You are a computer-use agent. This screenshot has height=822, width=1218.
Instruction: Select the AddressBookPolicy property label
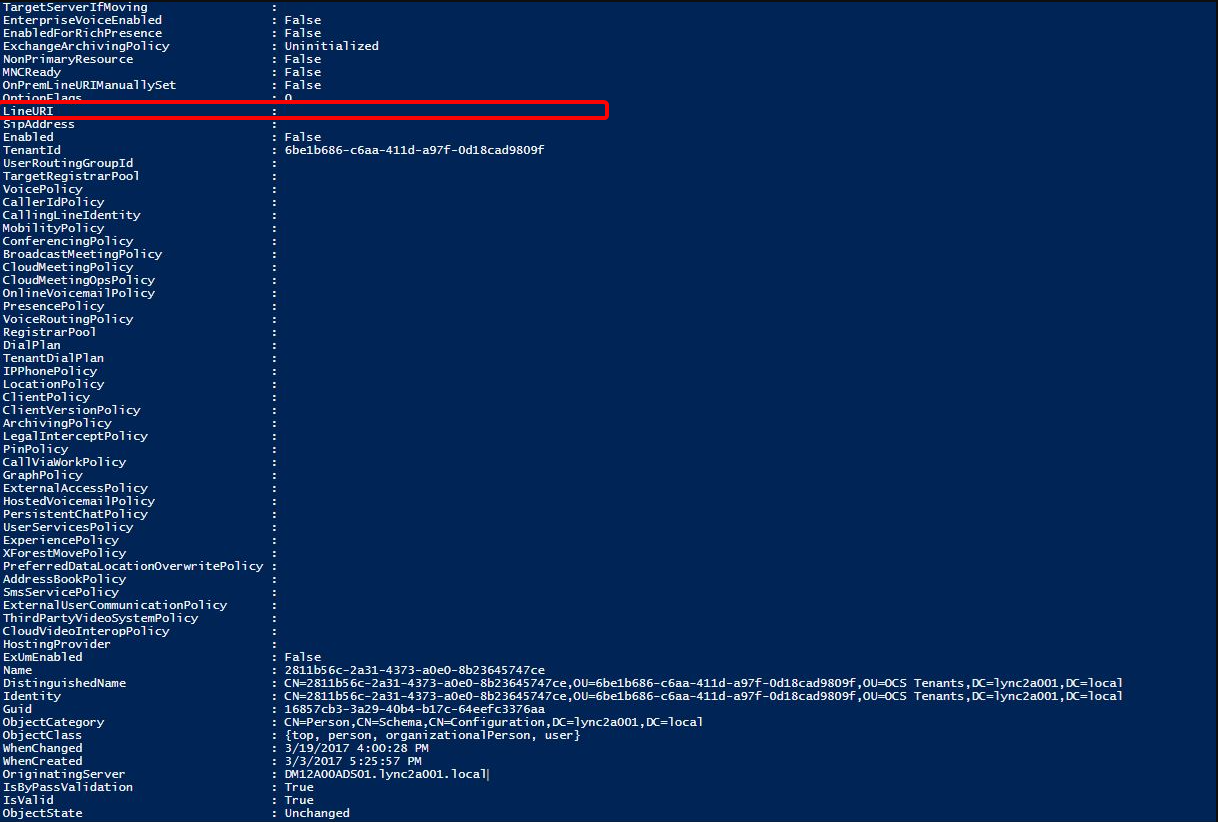[x=65, y=579]
